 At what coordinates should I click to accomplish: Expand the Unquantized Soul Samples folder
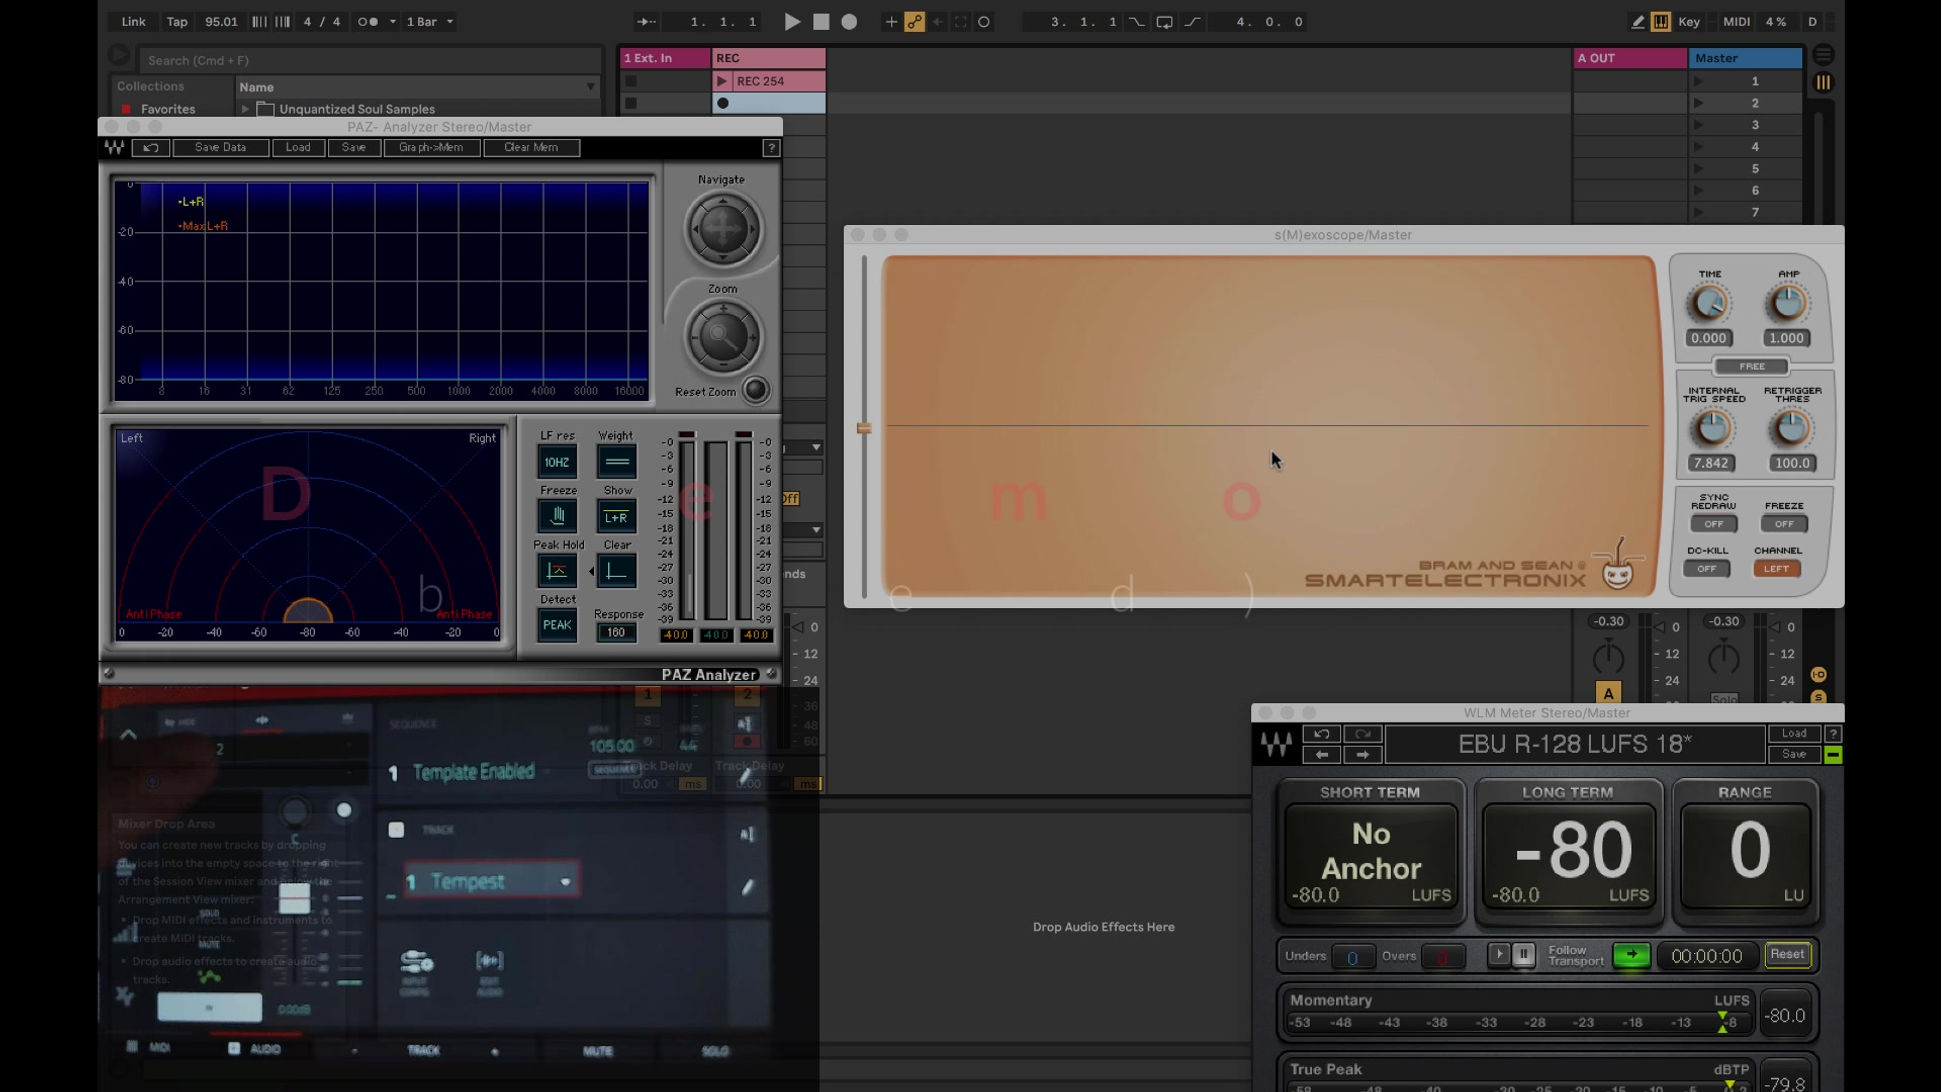coord(245,109)
